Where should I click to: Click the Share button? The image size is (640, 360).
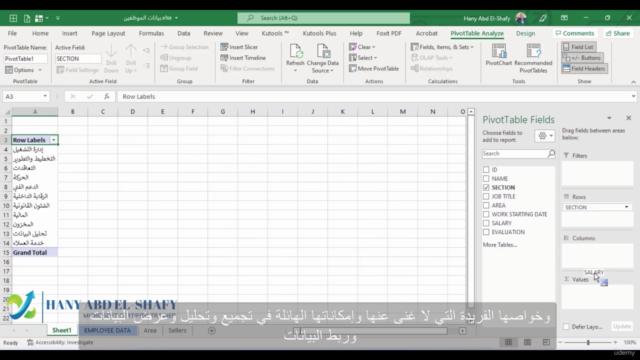click(618, 33)
